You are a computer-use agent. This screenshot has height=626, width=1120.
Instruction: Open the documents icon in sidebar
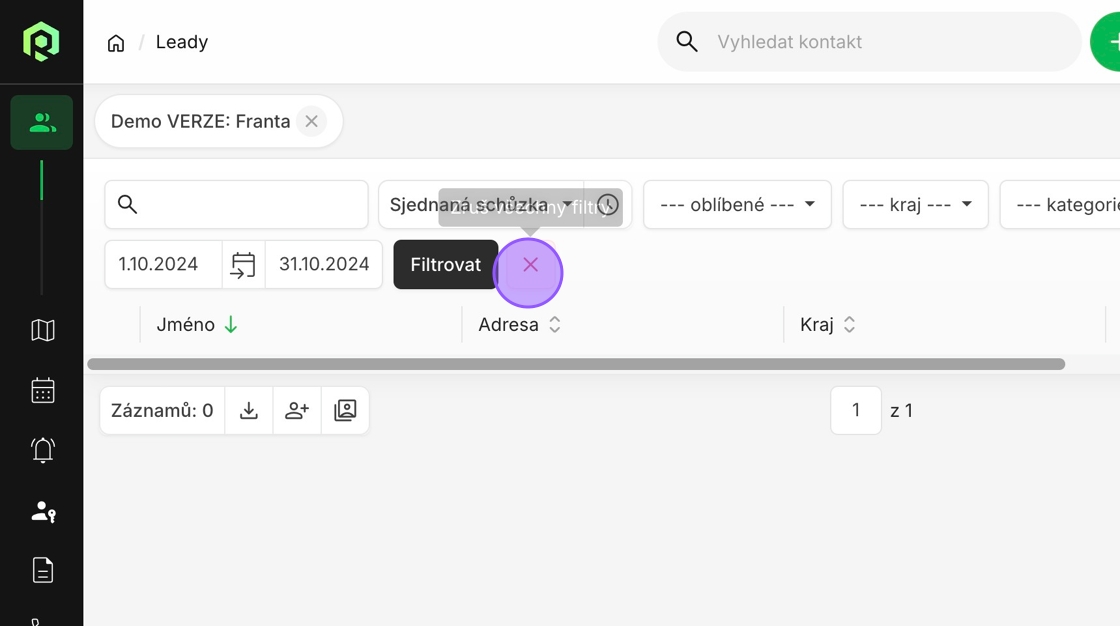pyautogui.click(x=42, y=570)
